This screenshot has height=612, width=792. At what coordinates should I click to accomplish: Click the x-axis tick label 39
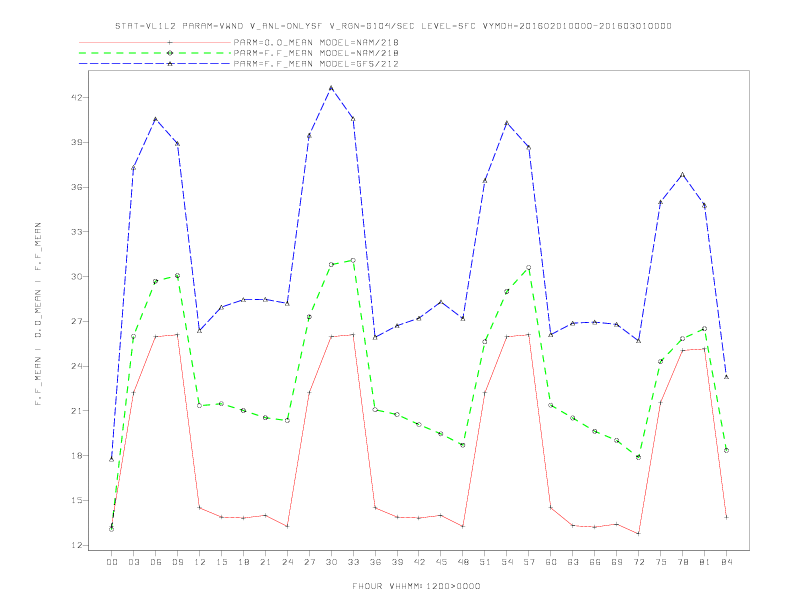pyautogui.click(x=397, y=562)
